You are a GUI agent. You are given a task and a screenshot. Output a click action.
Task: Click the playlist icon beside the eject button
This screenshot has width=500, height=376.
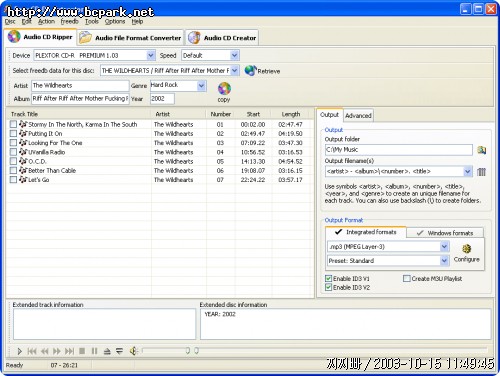(119, 351)
